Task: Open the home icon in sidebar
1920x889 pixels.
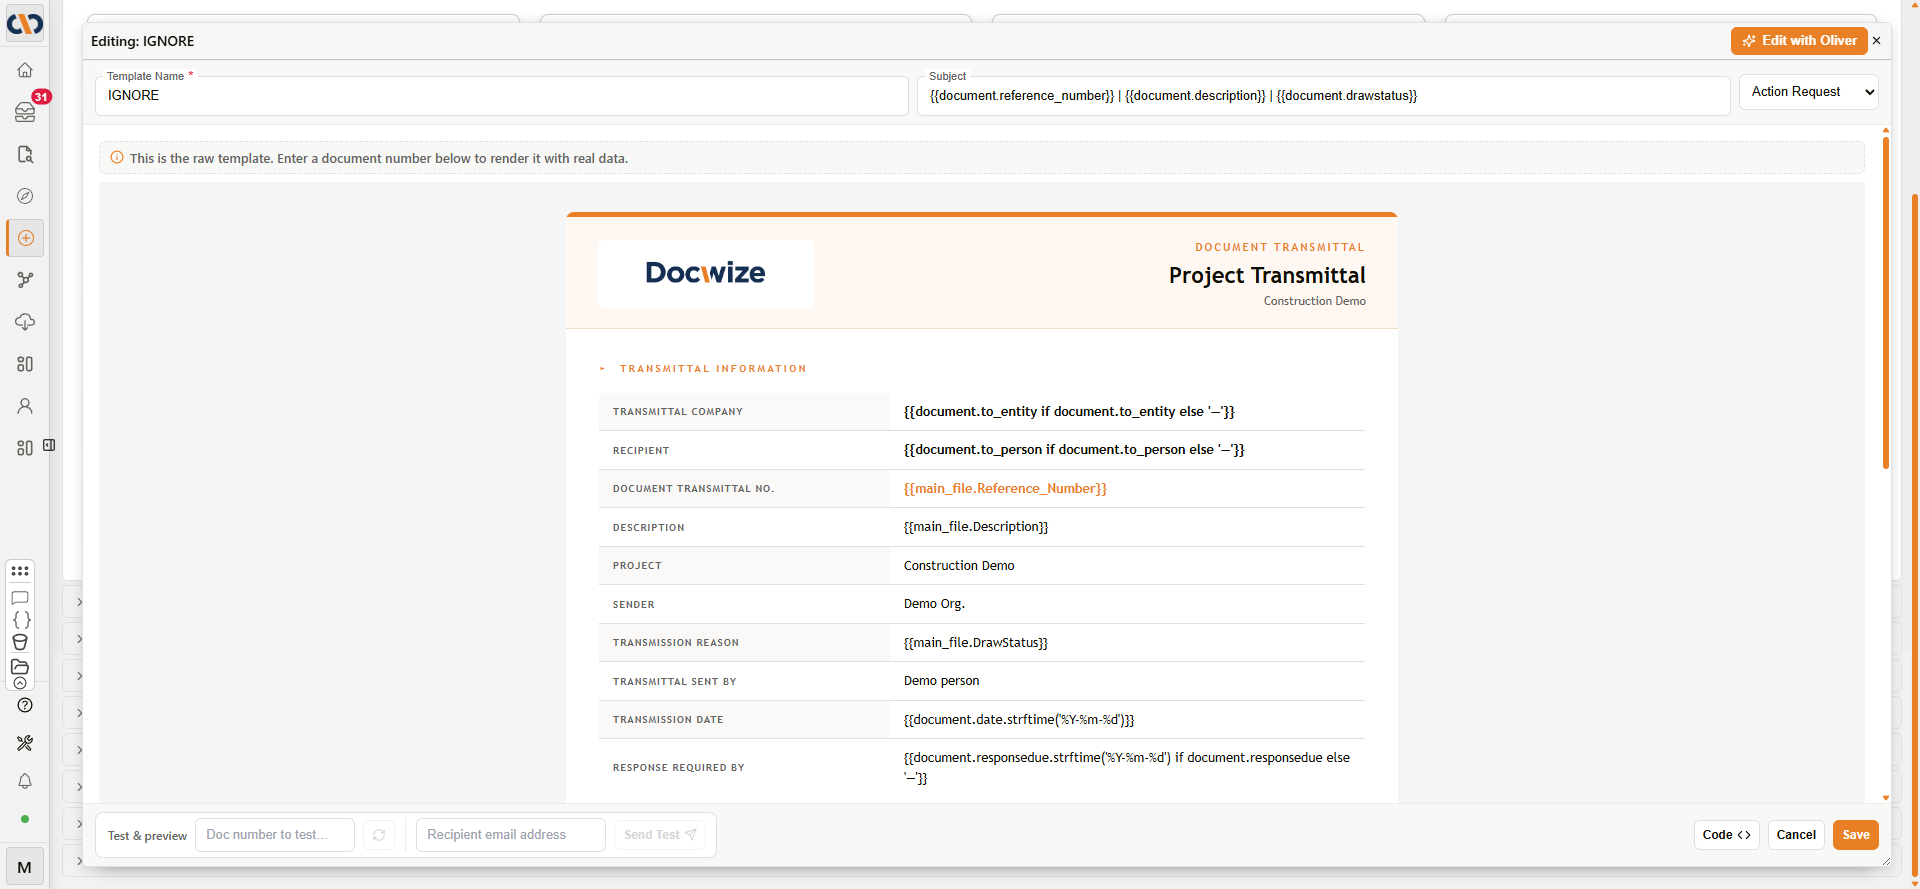Action: [x=25, y=70]
